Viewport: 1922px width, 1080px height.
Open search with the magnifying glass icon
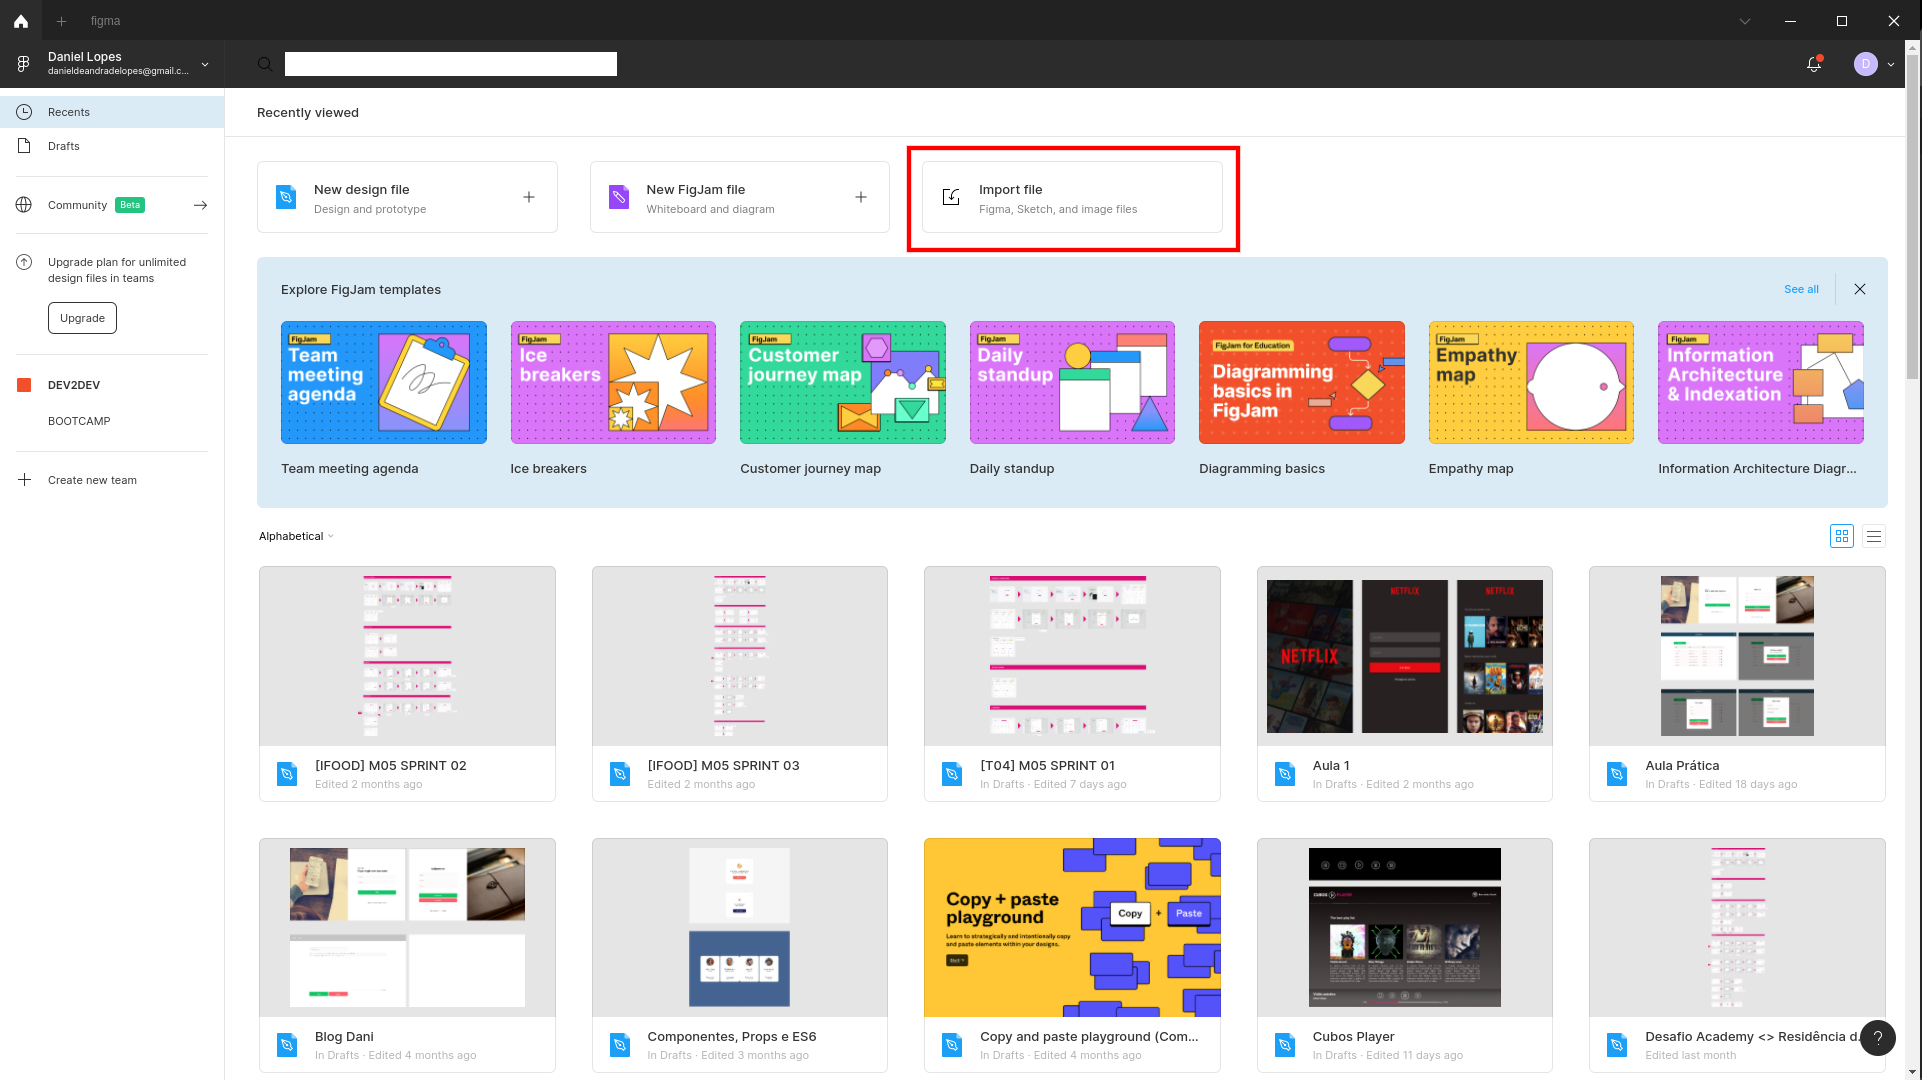265,63
